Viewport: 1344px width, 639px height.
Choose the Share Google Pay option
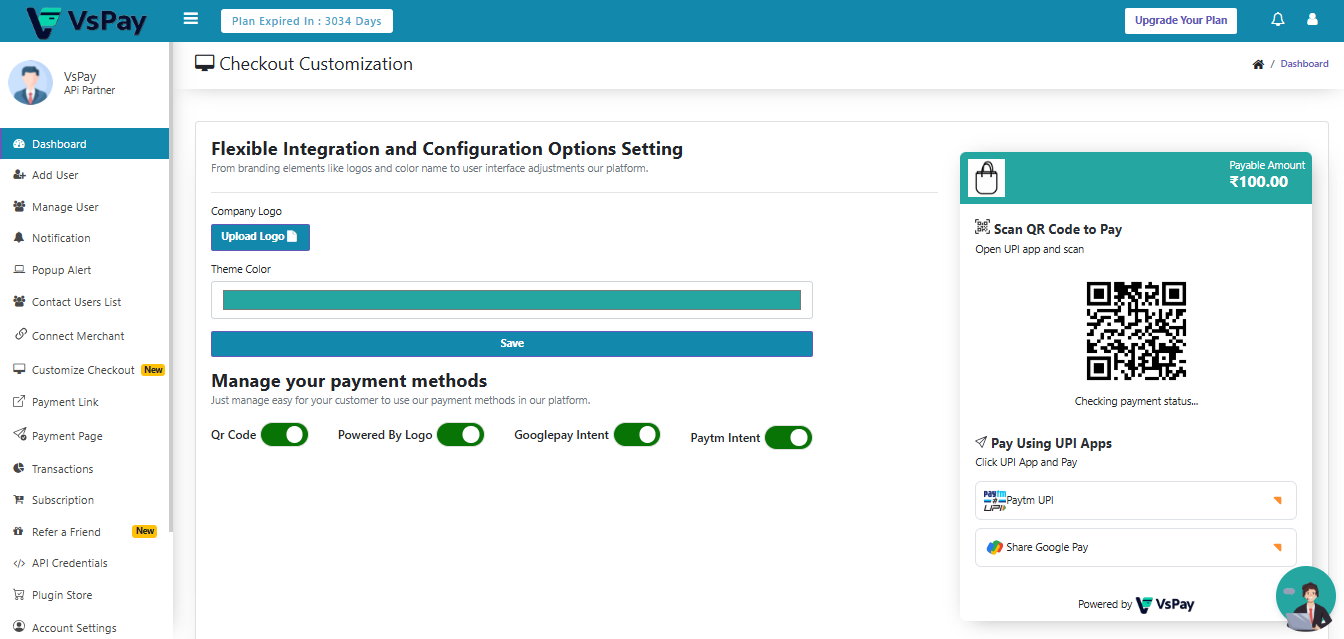tap(1135, 547)
